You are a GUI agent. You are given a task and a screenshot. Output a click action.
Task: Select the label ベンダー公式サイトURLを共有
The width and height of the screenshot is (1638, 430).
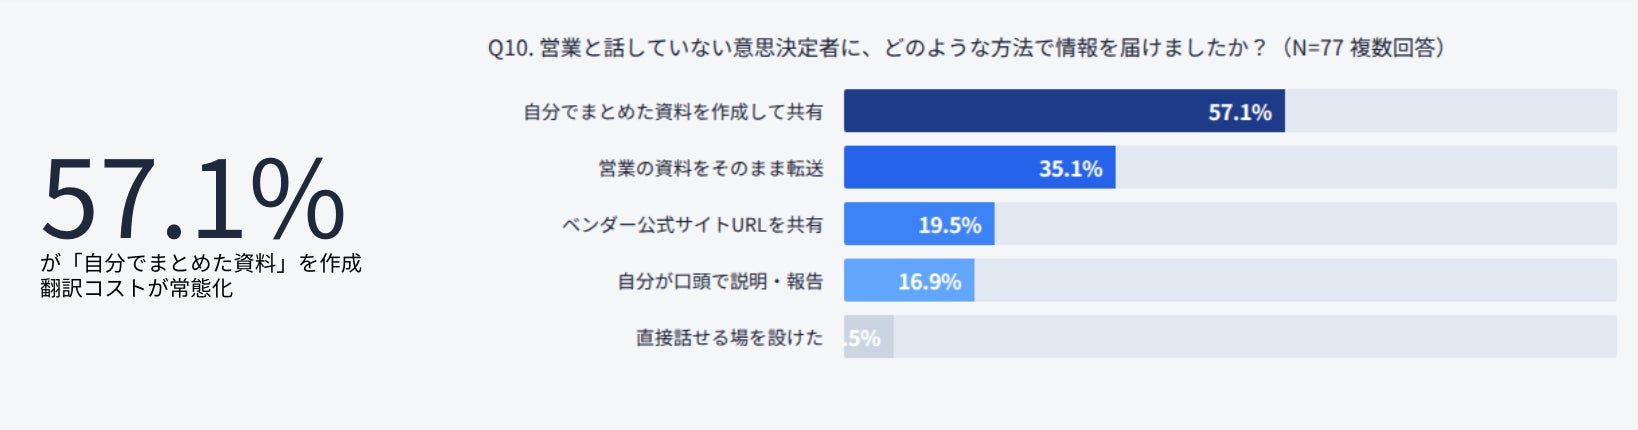(x=692, y=225)
